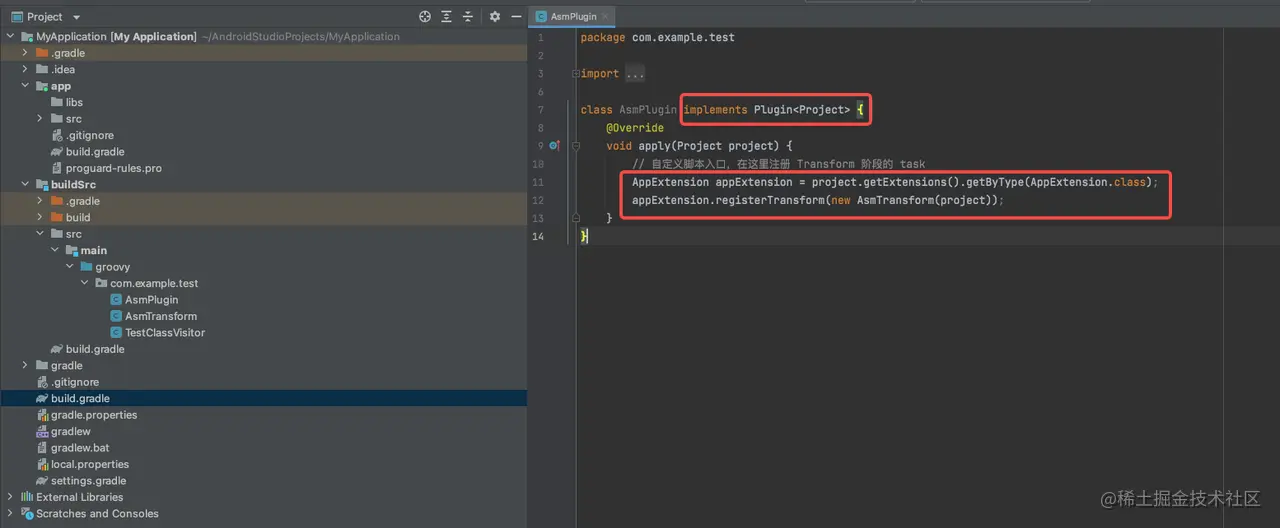This screenshot has width=1280, height=528.
Task: Click the Project view window icon in header
Action: pyautogui.click(x=15, y=17)
